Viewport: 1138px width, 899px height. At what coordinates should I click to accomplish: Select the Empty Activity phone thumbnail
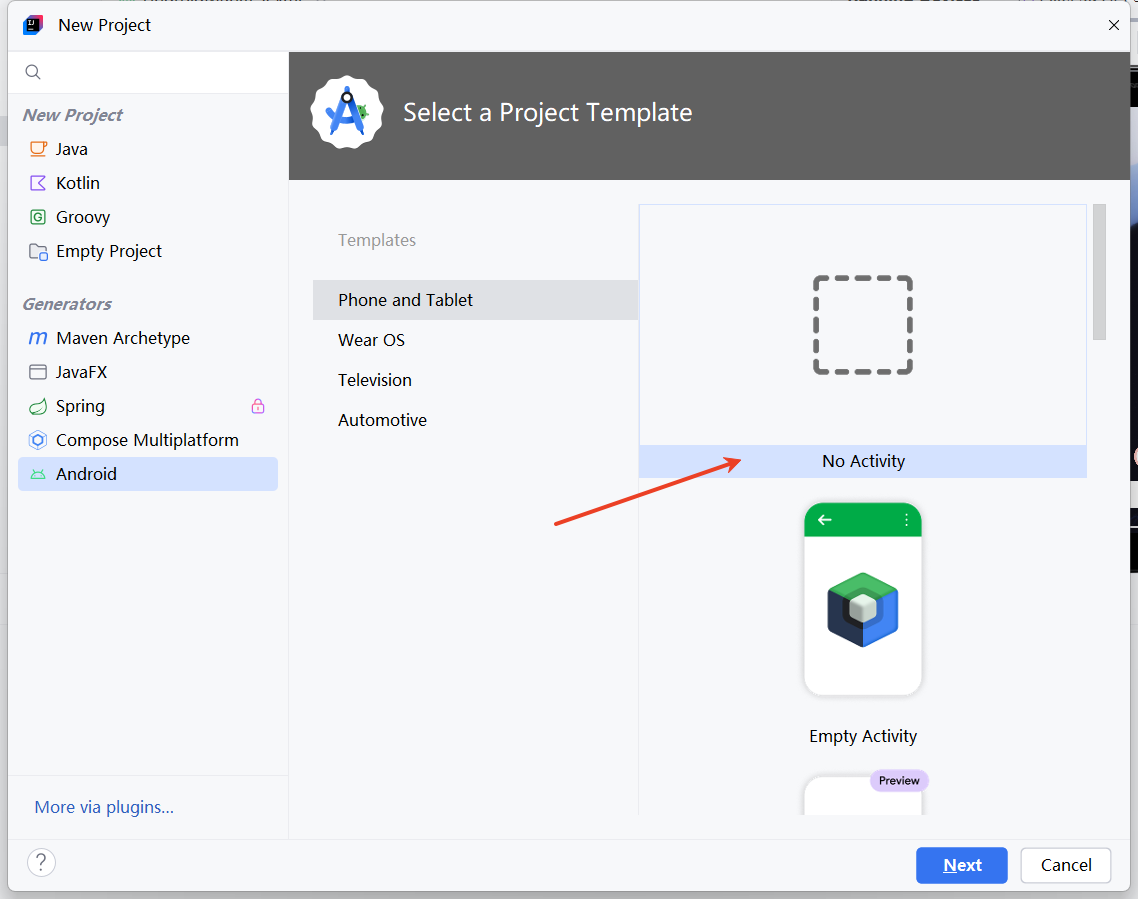tap(863, 599)
